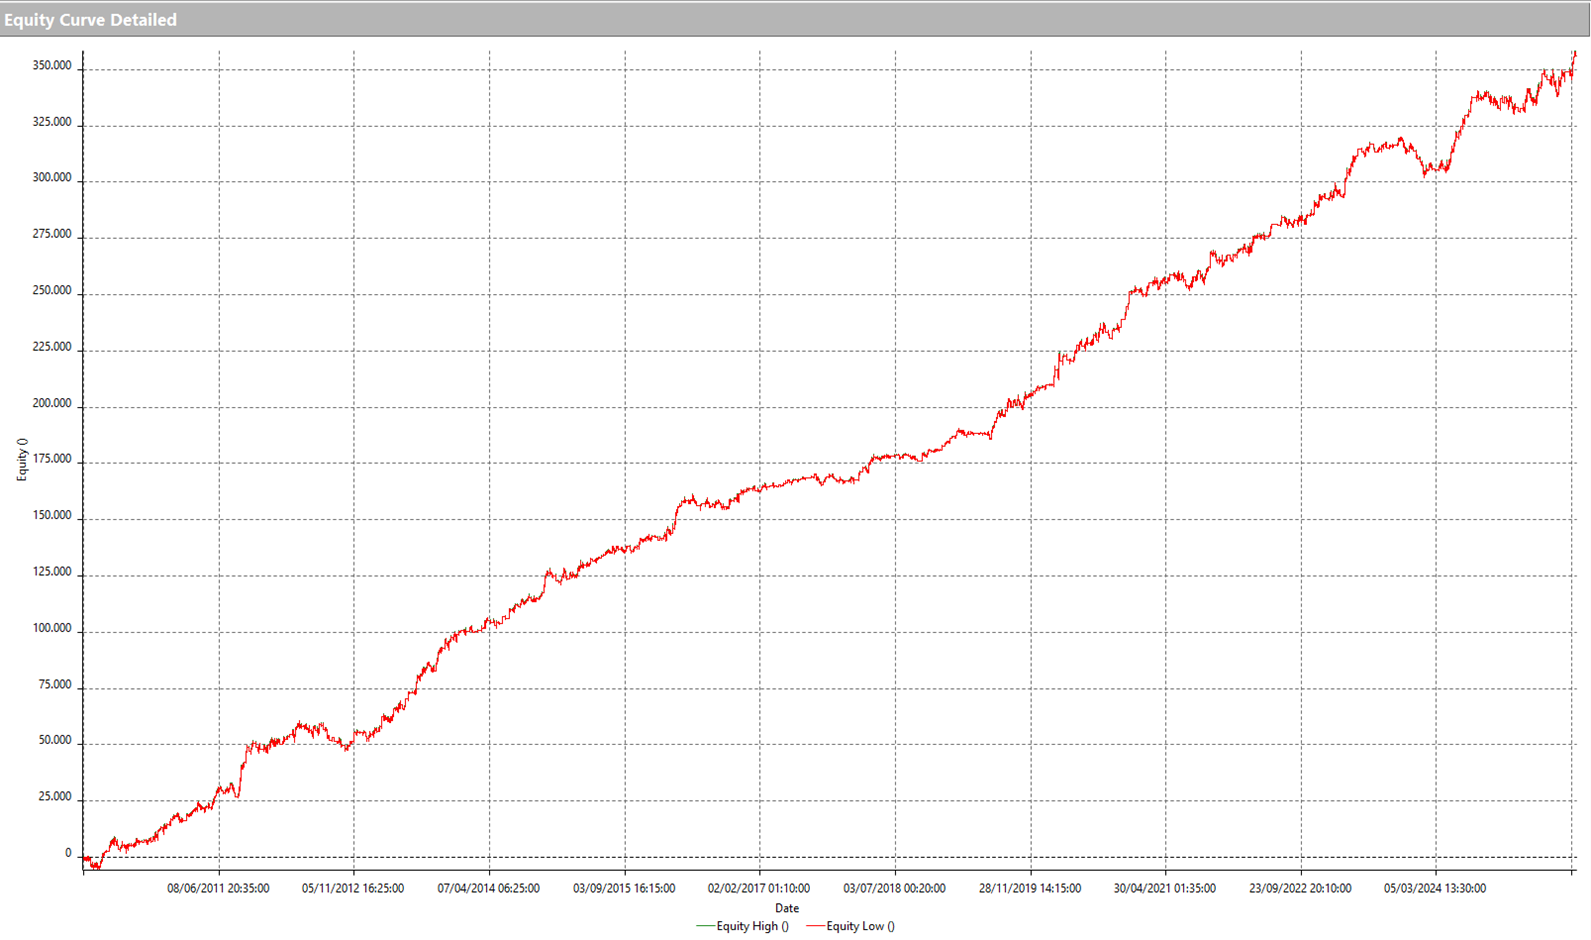Click the 200.000 equity axis value
Viewport: 1591px width, 940px height.
[52, 404]
